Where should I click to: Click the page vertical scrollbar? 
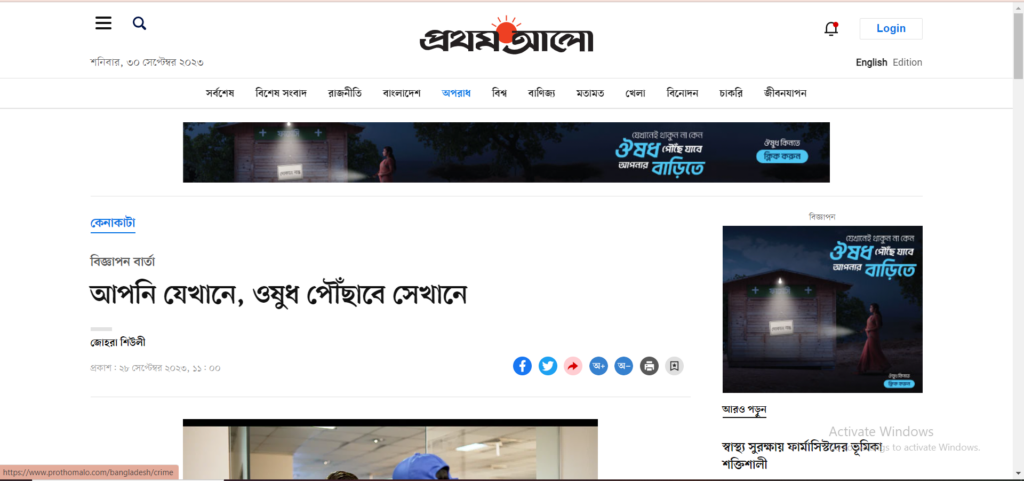[x=1018, y=240]
